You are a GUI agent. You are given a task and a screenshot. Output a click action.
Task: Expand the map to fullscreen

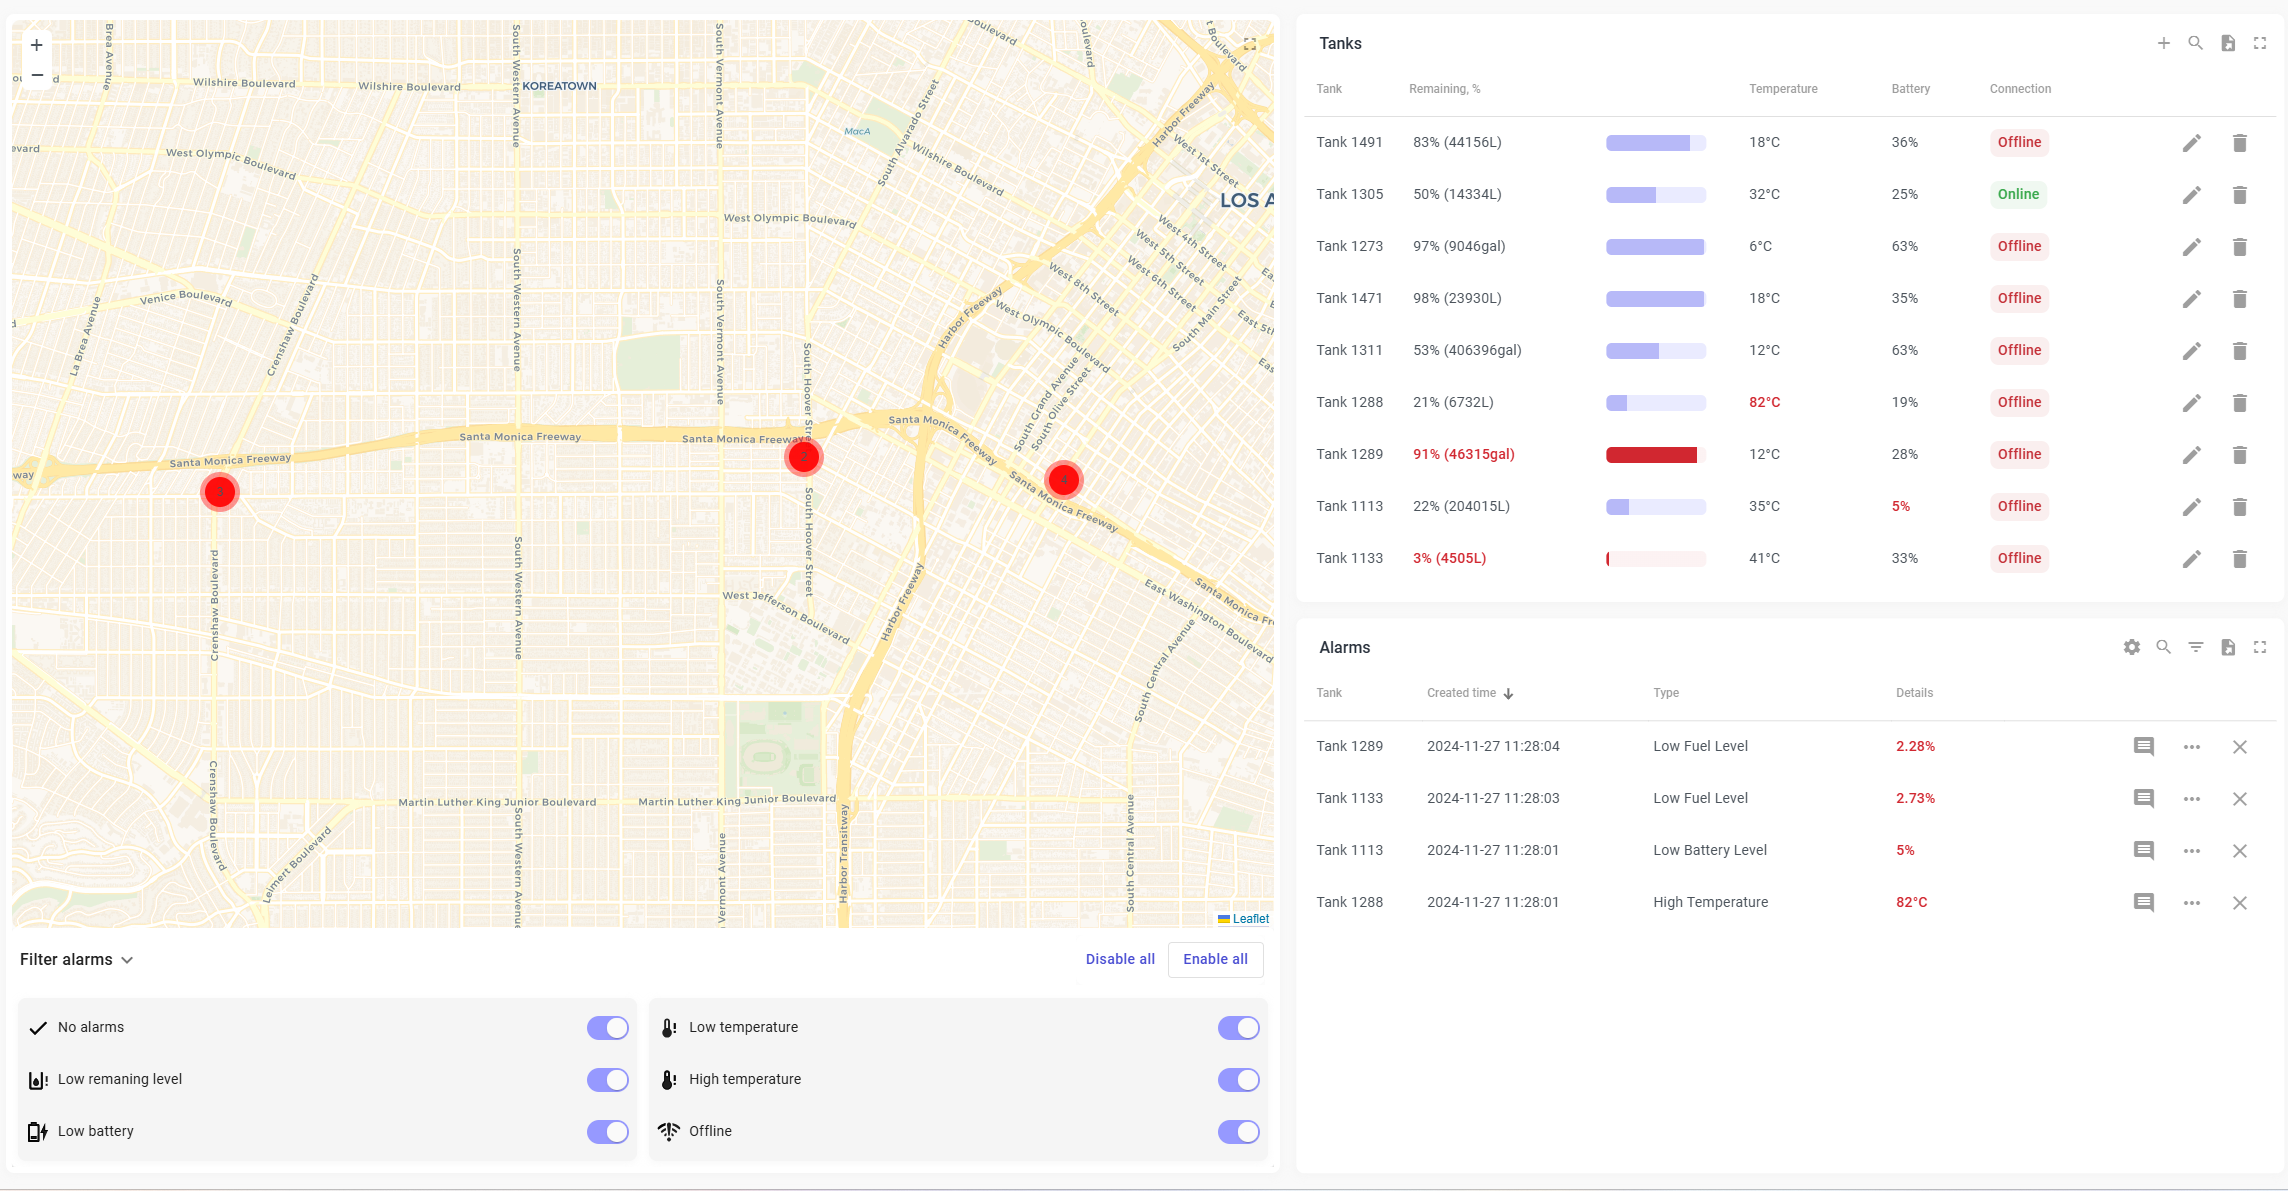pos(1249,44)
